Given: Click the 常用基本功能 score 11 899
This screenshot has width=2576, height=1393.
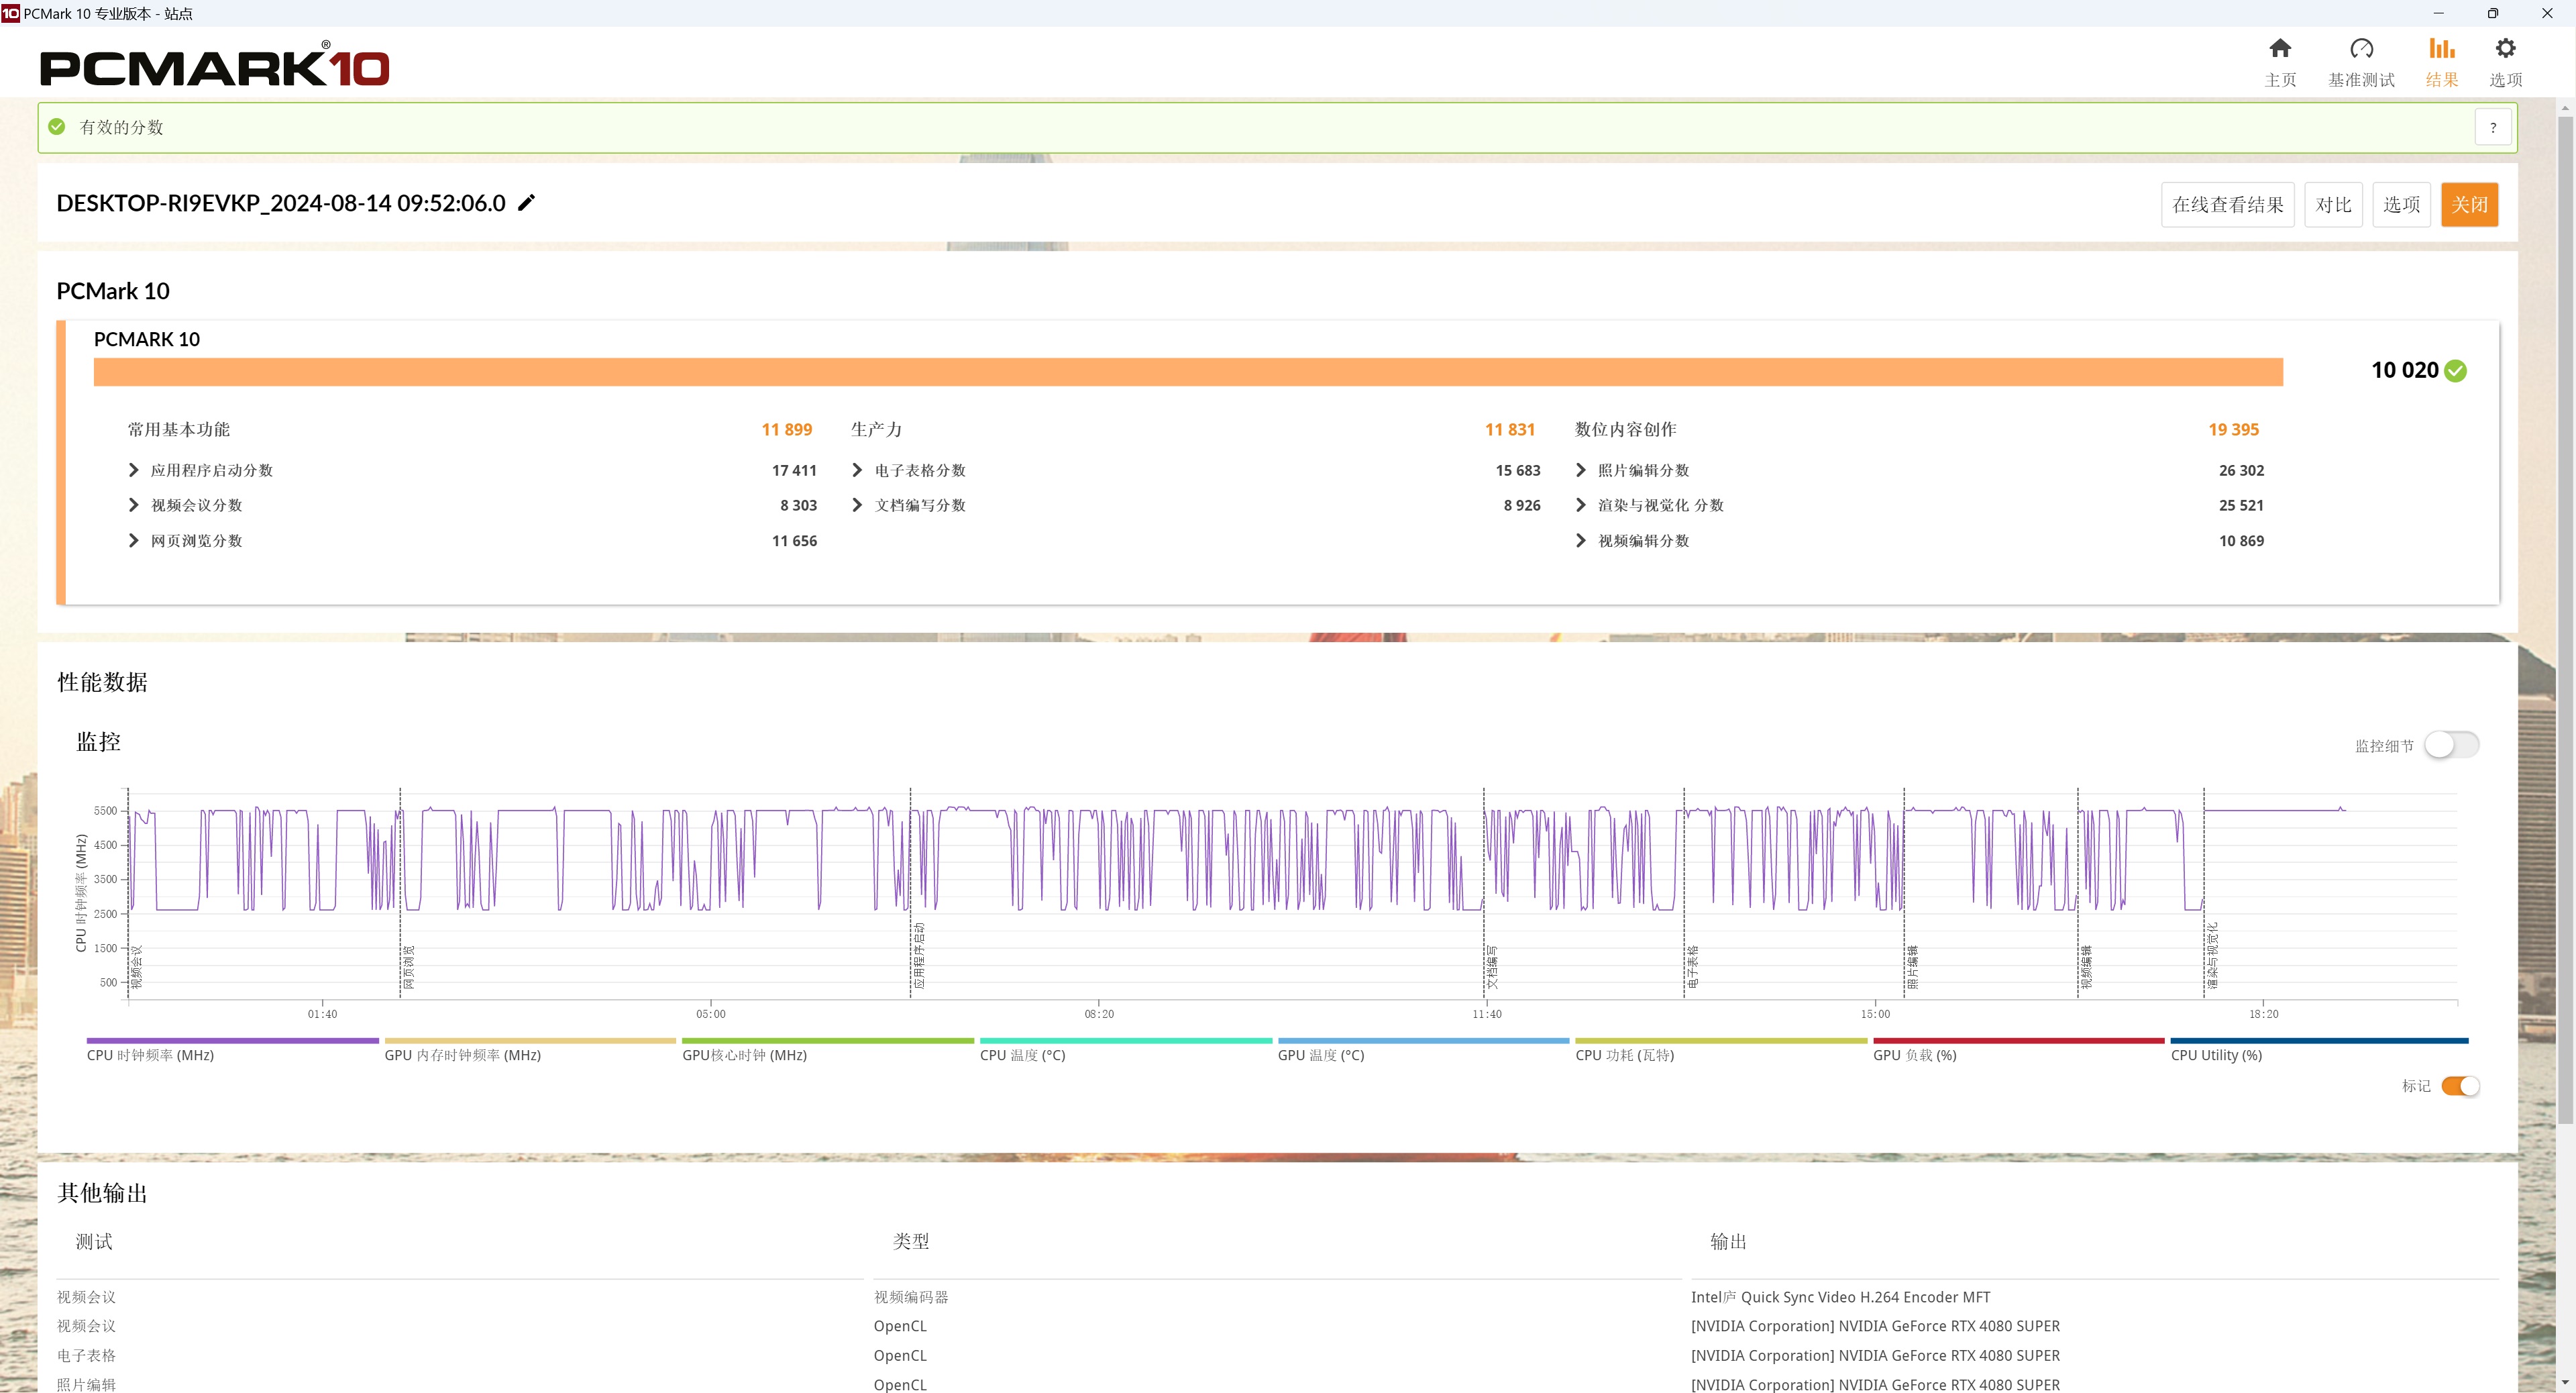Looking at the screenshot, I should tap(786, 429).
